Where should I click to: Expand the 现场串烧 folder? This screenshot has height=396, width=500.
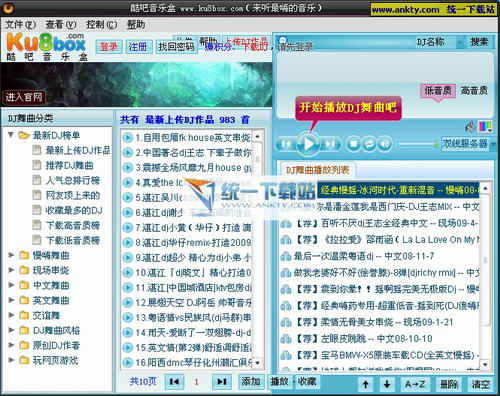tap(11, 270)
